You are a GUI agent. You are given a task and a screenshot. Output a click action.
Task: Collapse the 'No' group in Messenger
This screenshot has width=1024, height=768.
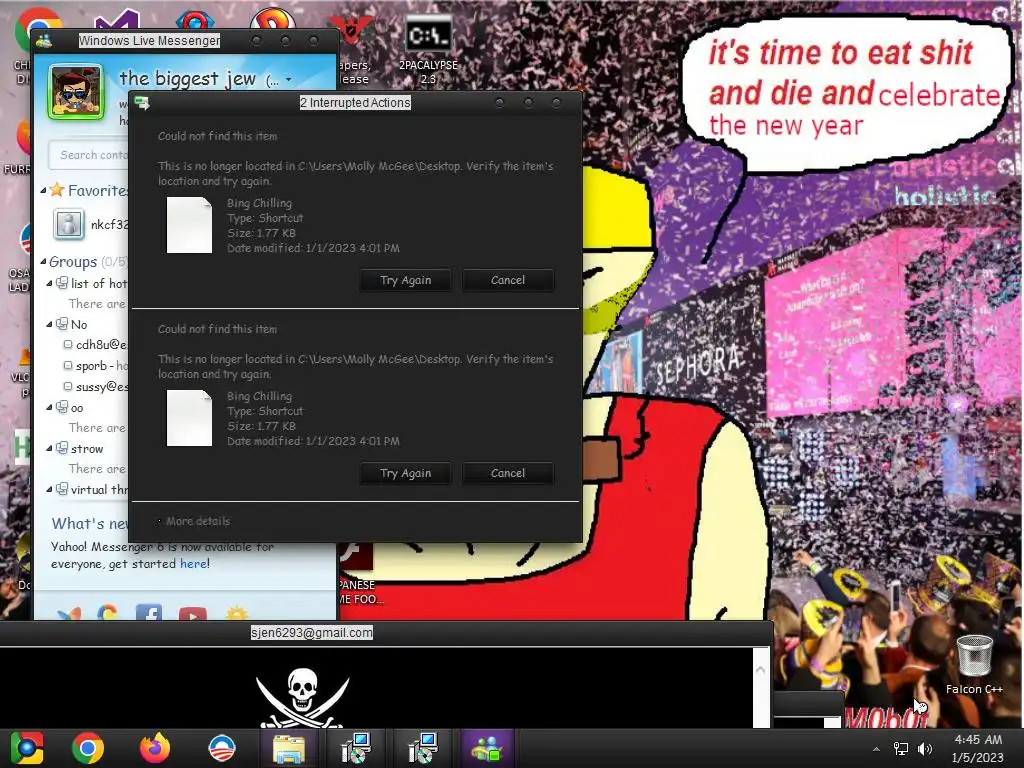pos(49,325)
